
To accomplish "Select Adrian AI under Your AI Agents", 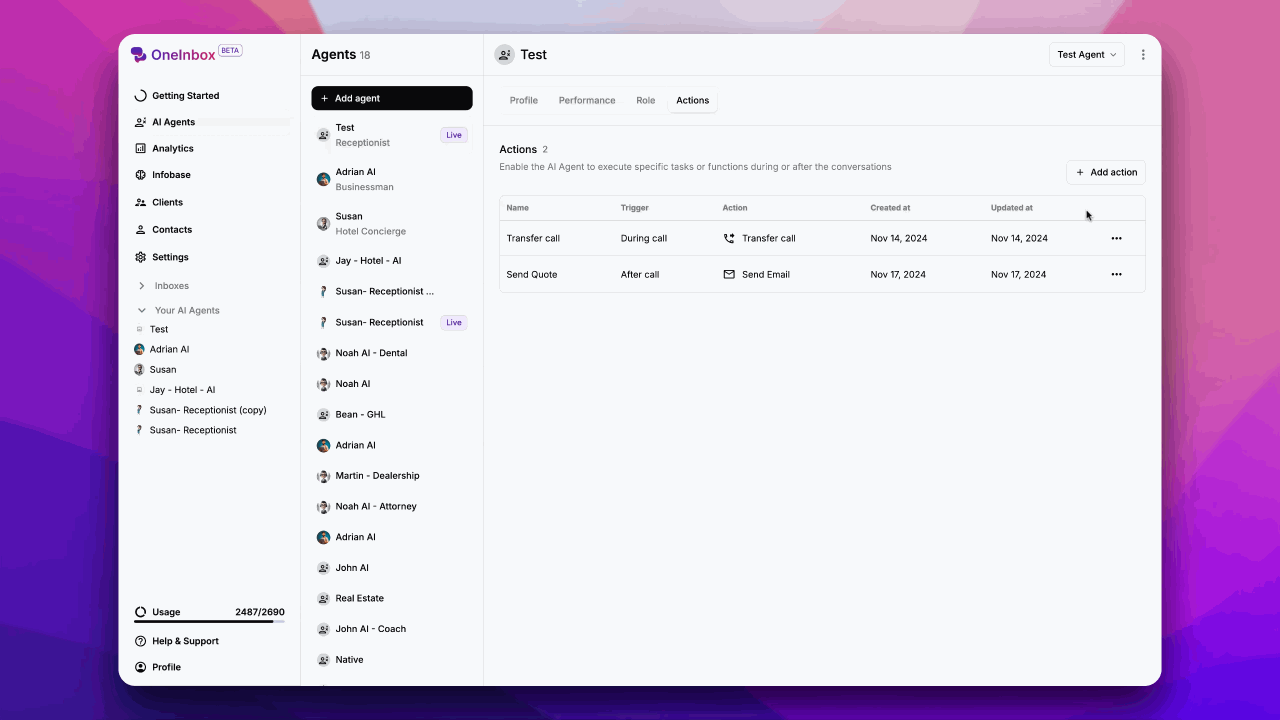I will pyautogui.click(x=169, y=349).
